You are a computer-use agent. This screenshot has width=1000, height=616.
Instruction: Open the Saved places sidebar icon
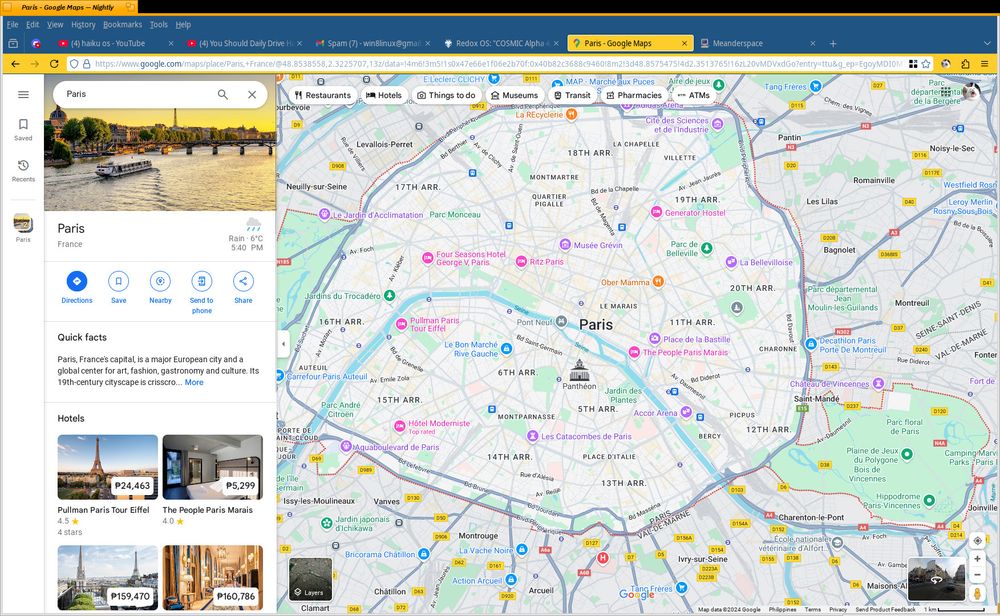(23, 129)
